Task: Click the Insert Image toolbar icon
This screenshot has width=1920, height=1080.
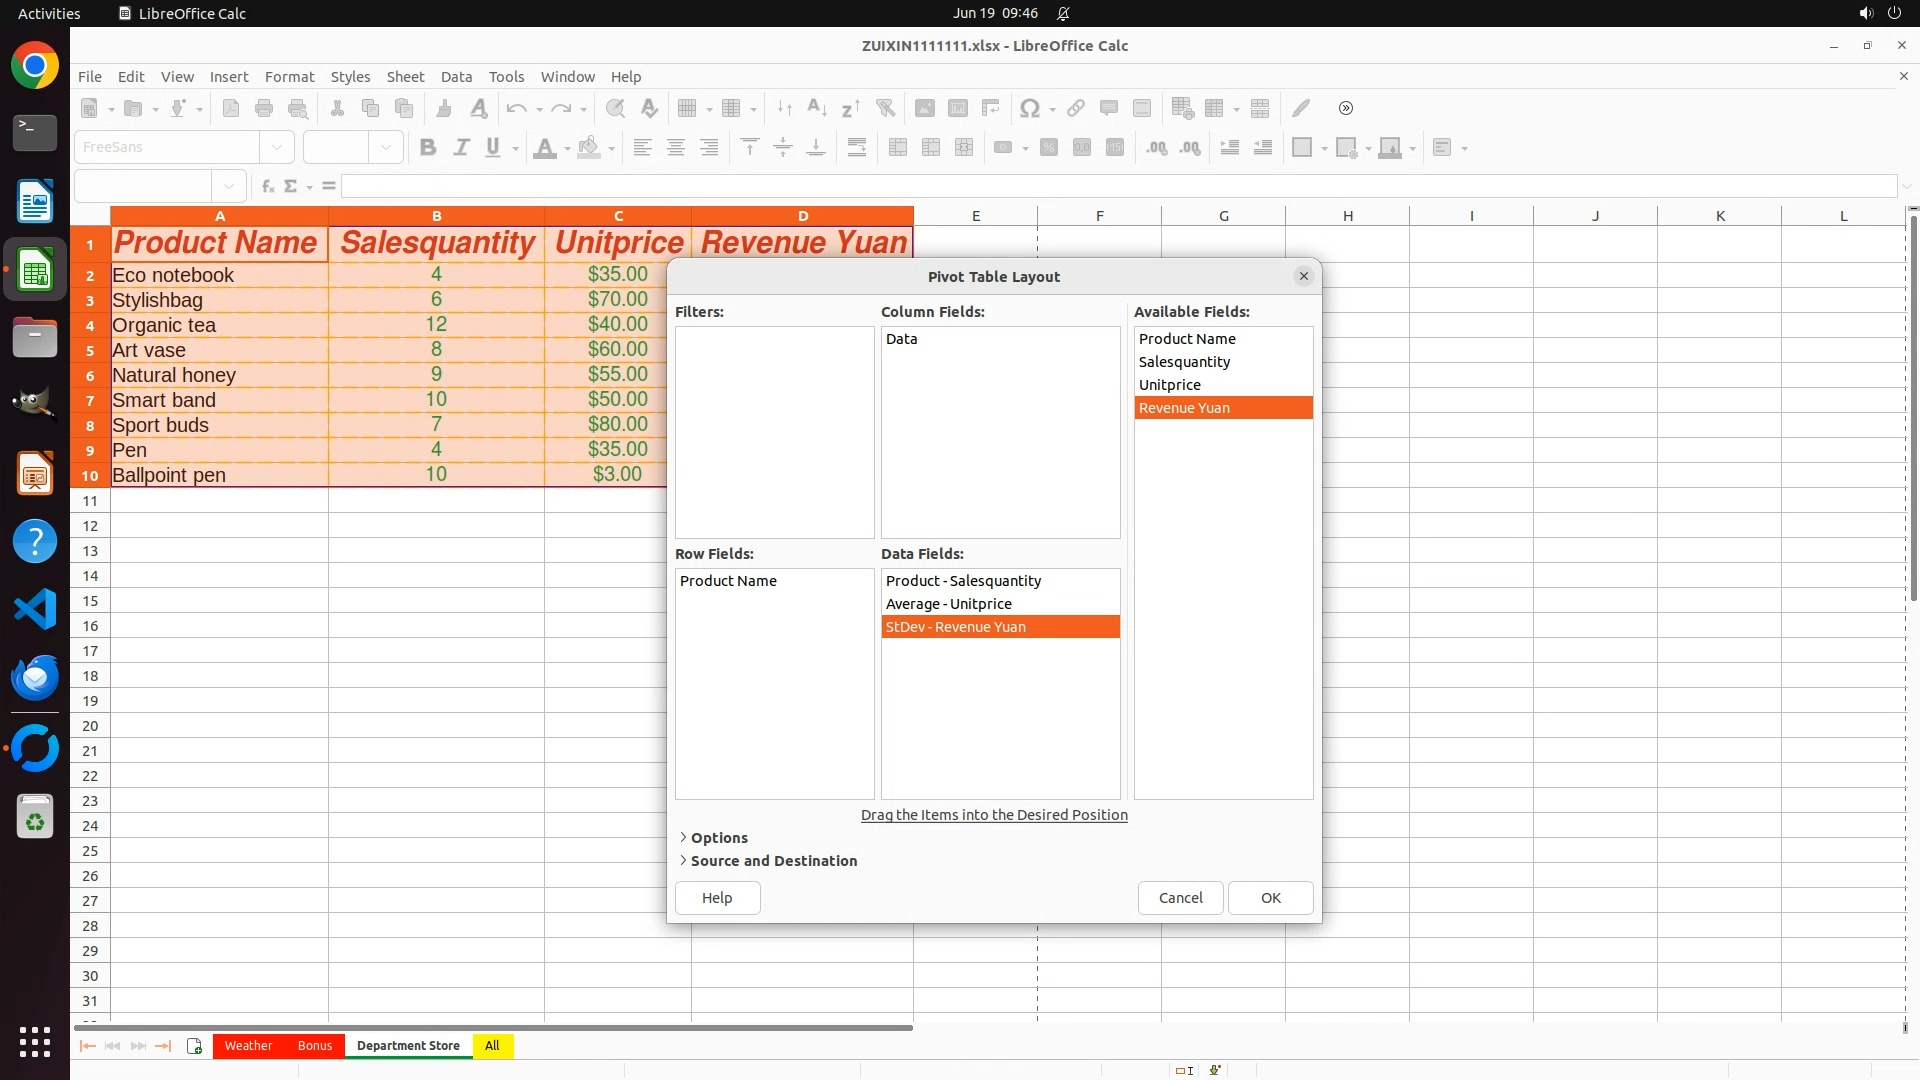Action: coord(925,108)
